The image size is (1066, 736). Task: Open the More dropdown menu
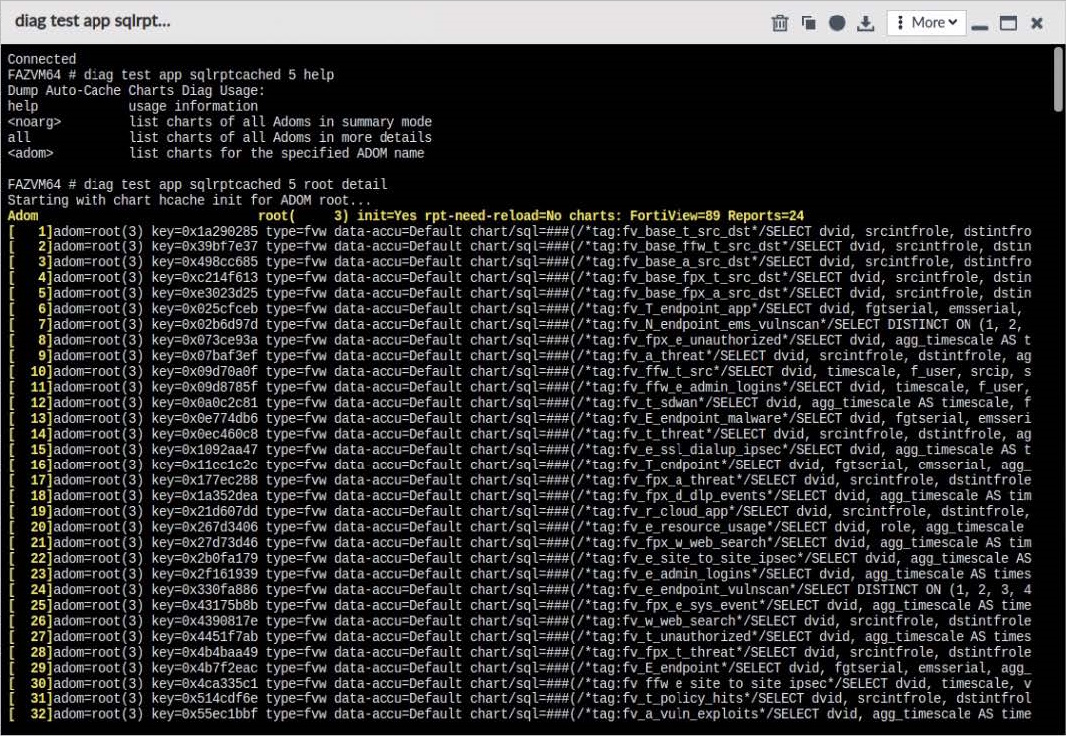pyautogui.click(x=926, y=23)
